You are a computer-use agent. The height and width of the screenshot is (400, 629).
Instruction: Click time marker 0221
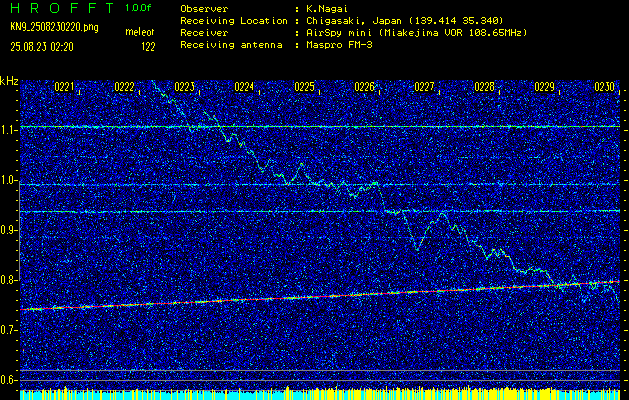[64, 87]
